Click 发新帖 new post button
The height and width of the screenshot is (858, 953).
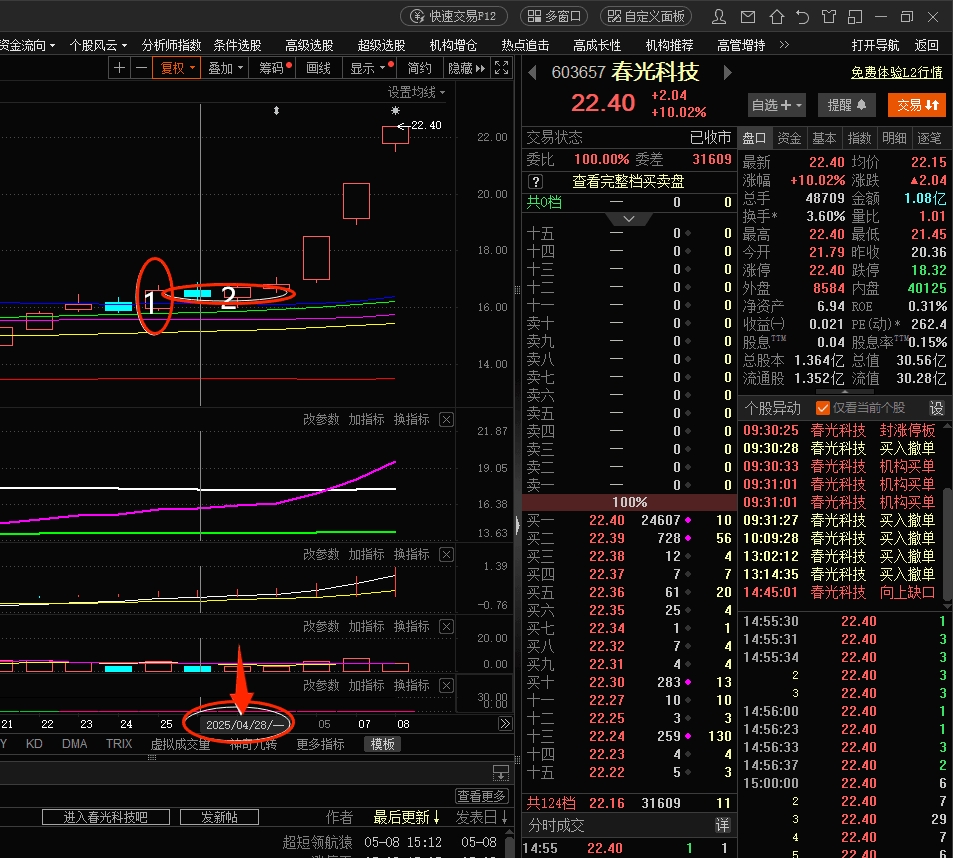(x=219, y=817)
